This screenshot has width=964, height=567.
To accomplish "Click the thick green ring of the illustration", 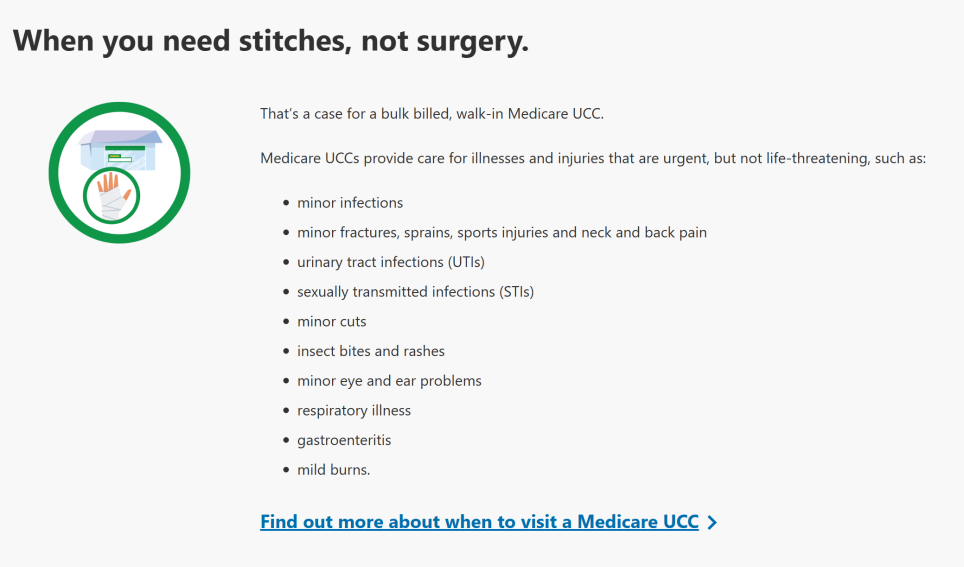I will tap(57, 172).
